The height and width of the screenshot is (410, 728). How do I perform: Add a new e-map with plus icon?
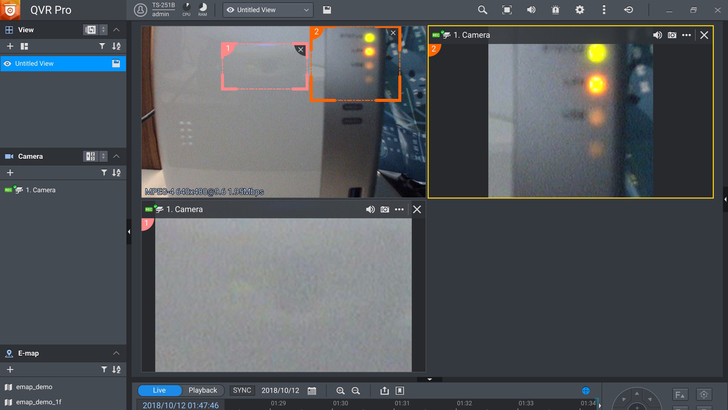[x=10, y=370]
